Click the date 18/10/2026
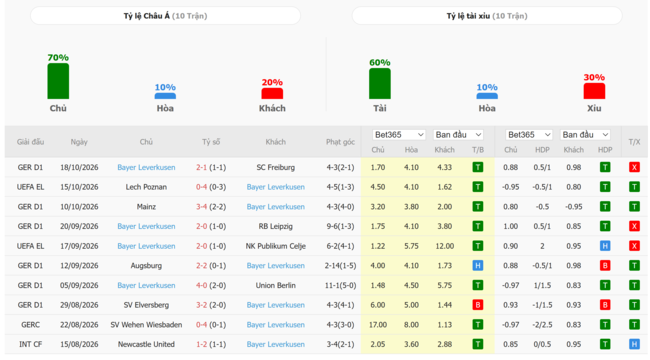The height and width of the screenshot is (360, 650). click(x=79, y=168)
